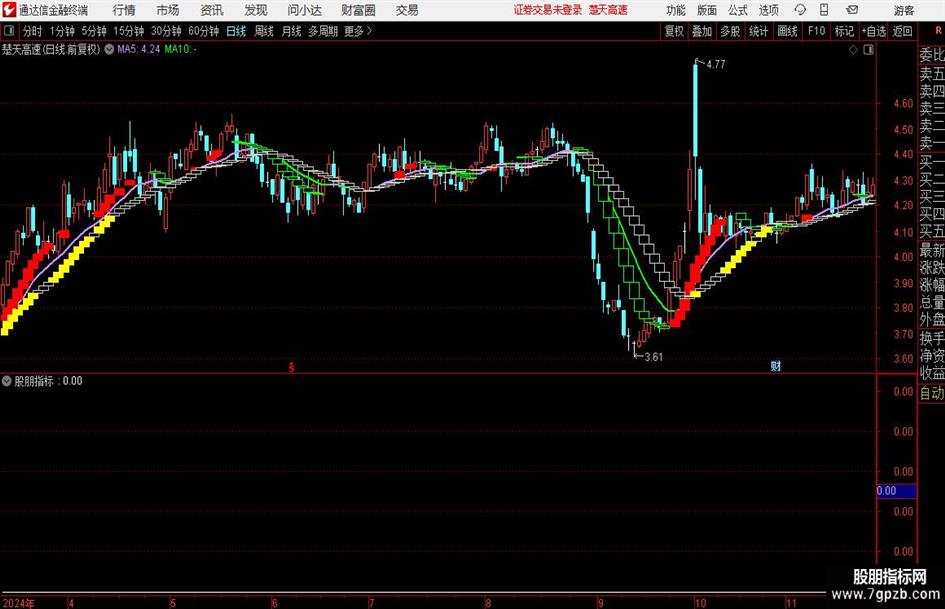Click the blue 财 financial report marker
Screen dimensions: 945x609
coord(776,366)
